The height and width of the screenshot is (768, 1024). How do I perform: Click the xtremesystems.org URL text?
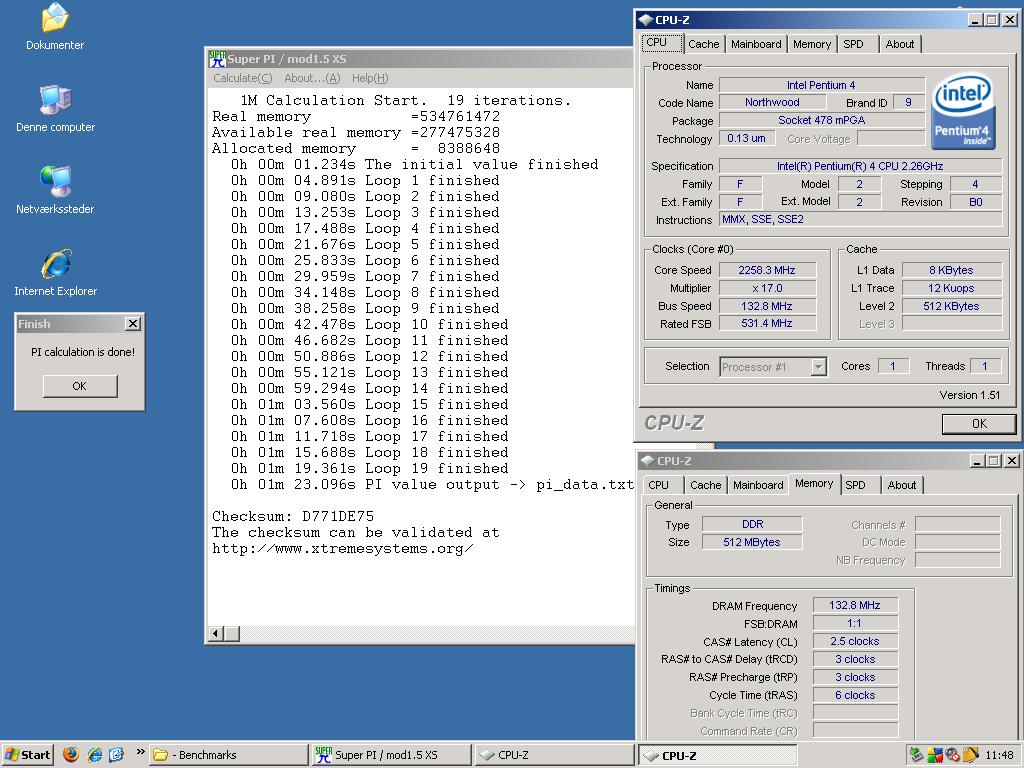pyautogui.click(x=342, y=549)
